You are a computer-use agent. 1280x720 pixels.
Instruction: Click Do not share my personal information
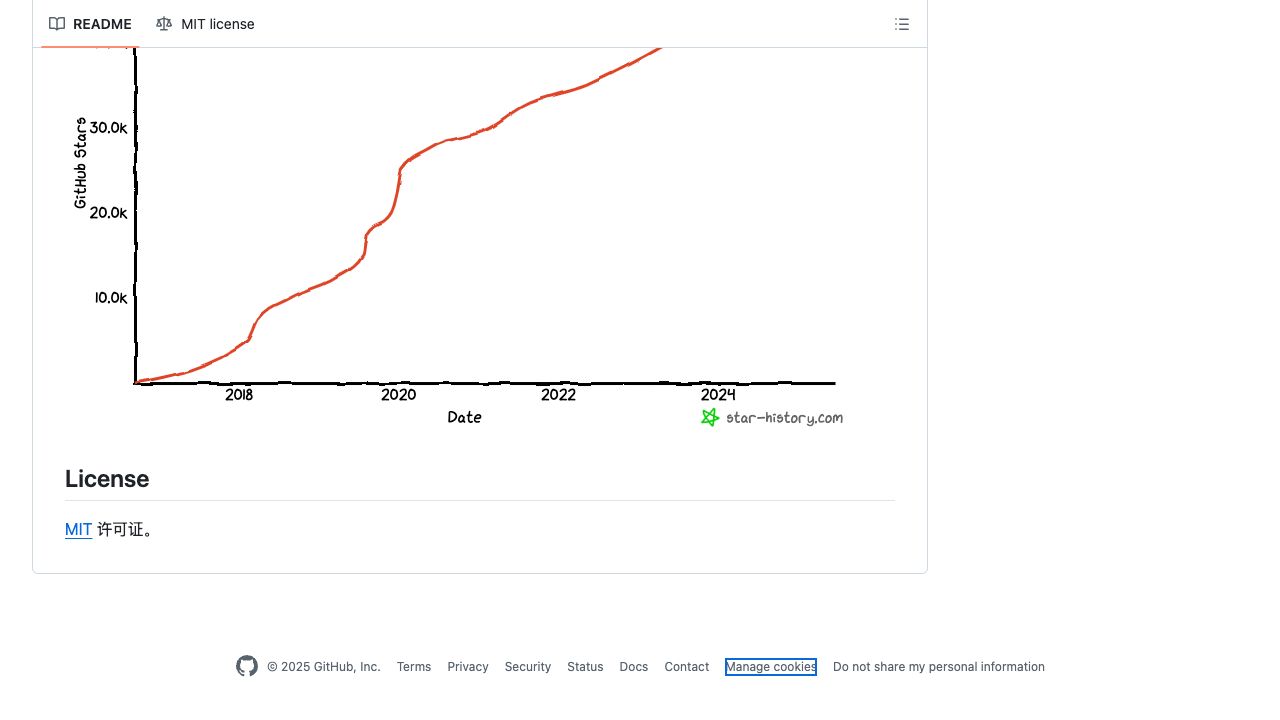939,667
